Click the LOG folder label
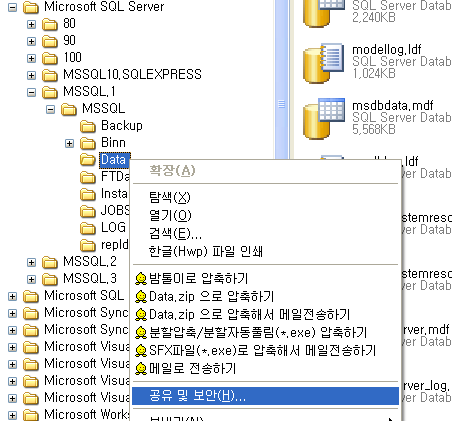Image resolution: width=452 pixels, height=421 pixels. click(x=113, y=228)
